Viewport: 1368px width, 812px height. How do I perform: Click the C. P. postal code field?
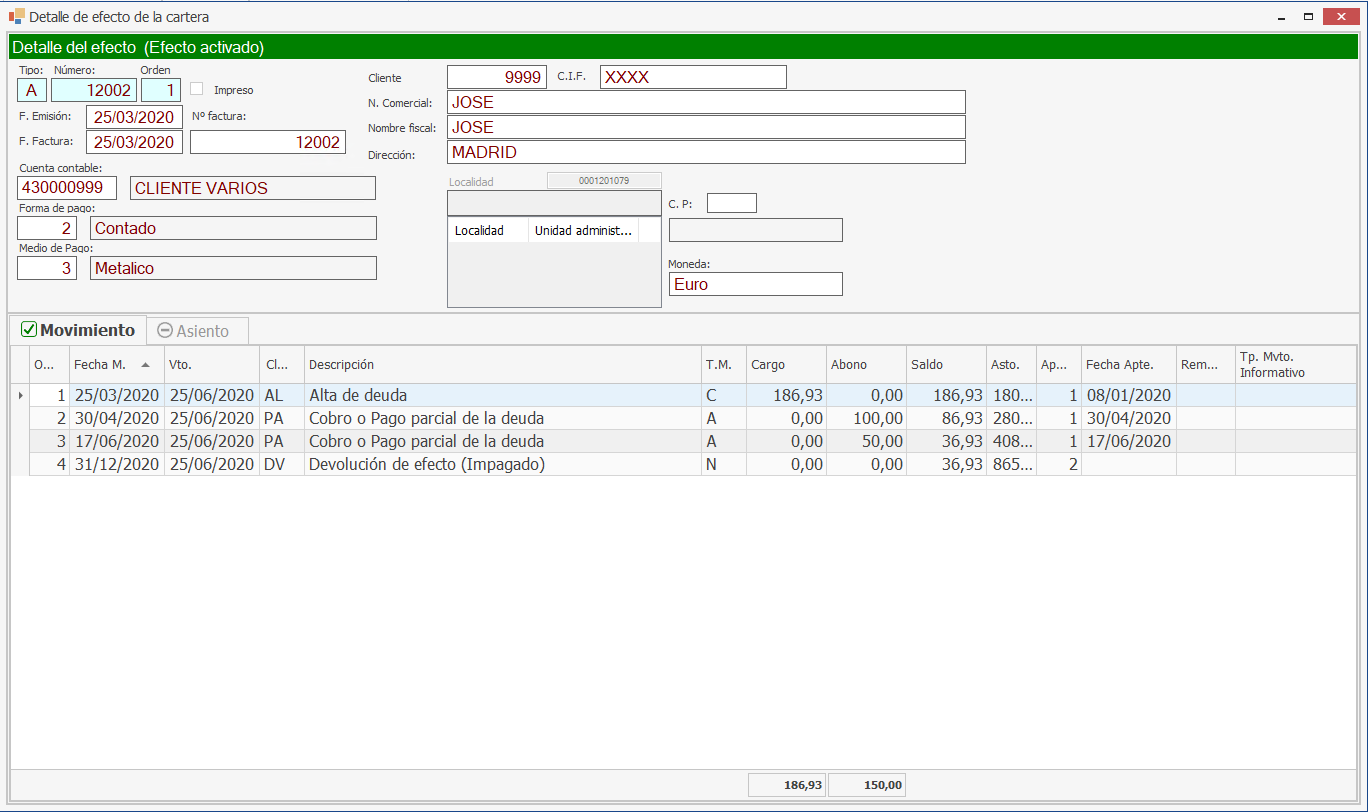pos(731,203)
